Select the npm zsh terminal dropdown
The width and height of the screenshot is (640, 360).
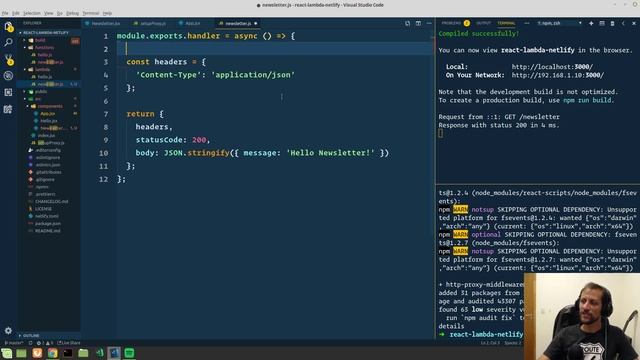click(x=559, y=23)
